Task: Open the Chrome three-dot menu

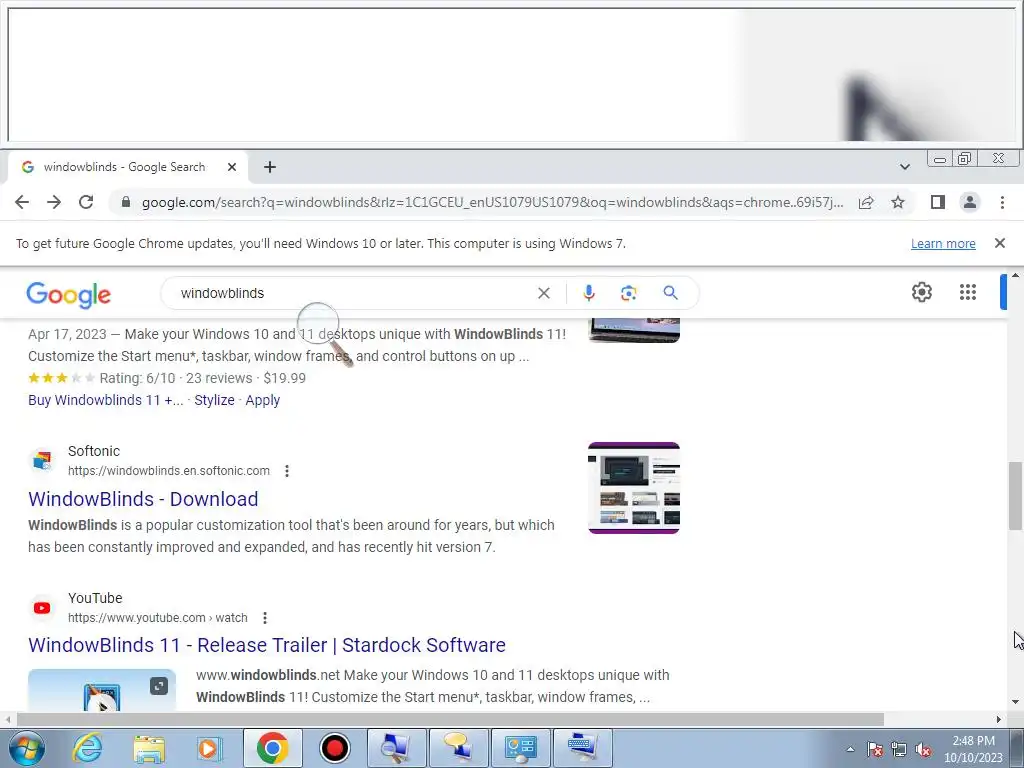Action: point(1002,202)
